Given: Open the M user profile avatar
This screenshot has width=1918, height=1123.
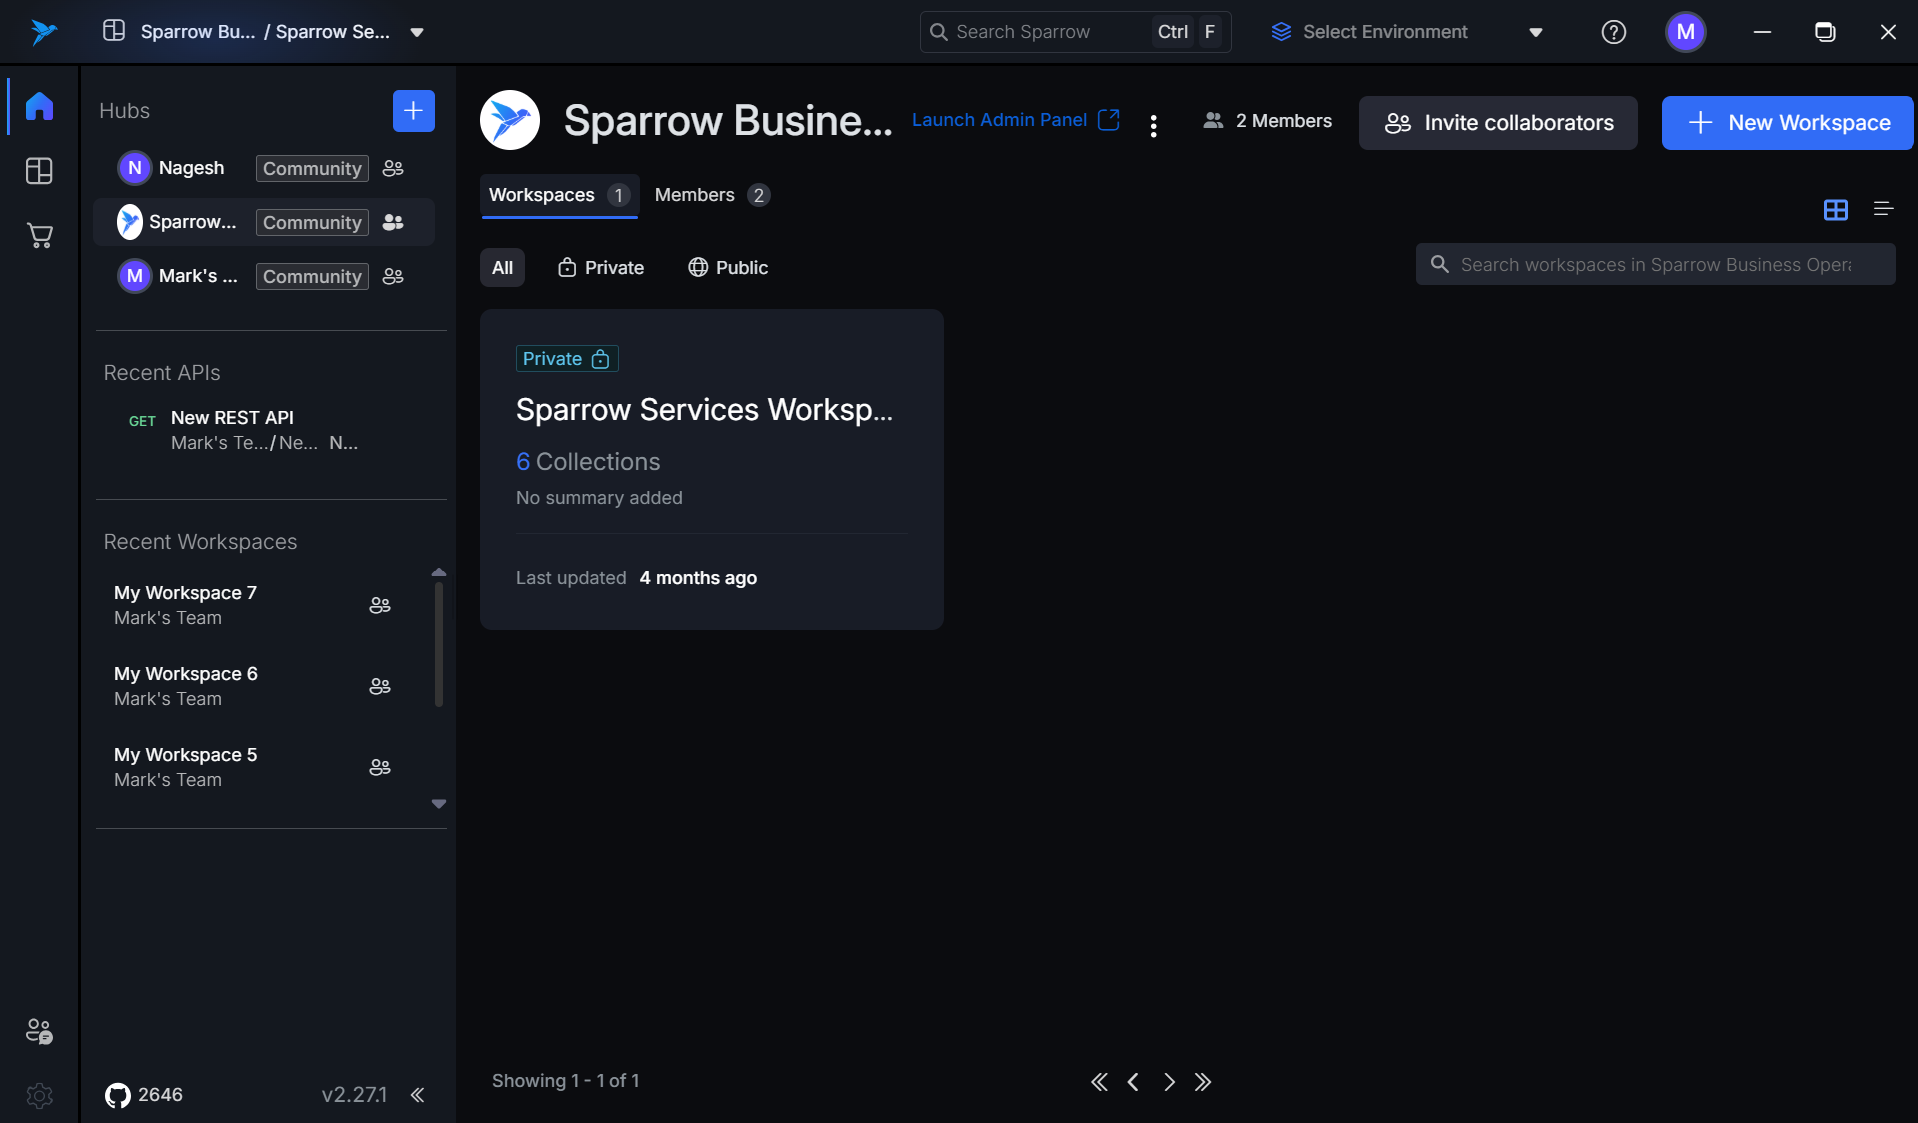Looking at the screenshot, I should point(1685,32).
